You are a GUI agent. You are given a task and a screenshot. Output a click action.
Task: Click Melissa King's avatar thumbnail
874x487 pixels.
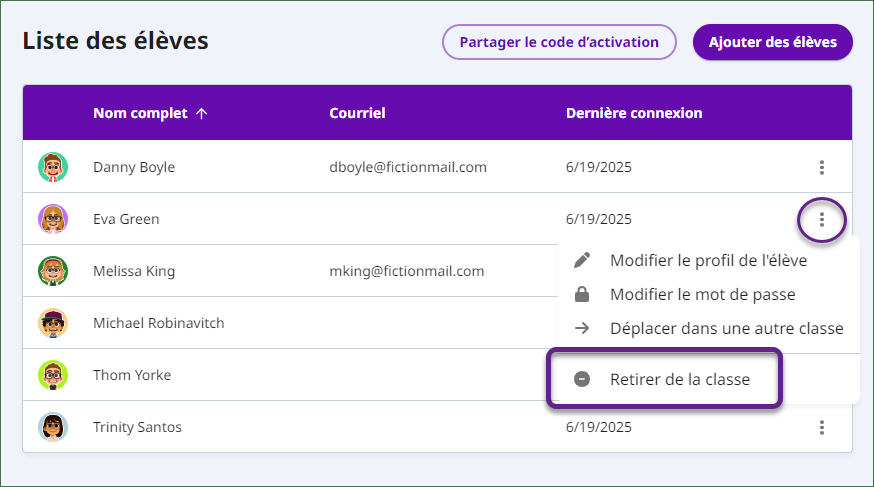pos(53,271)
